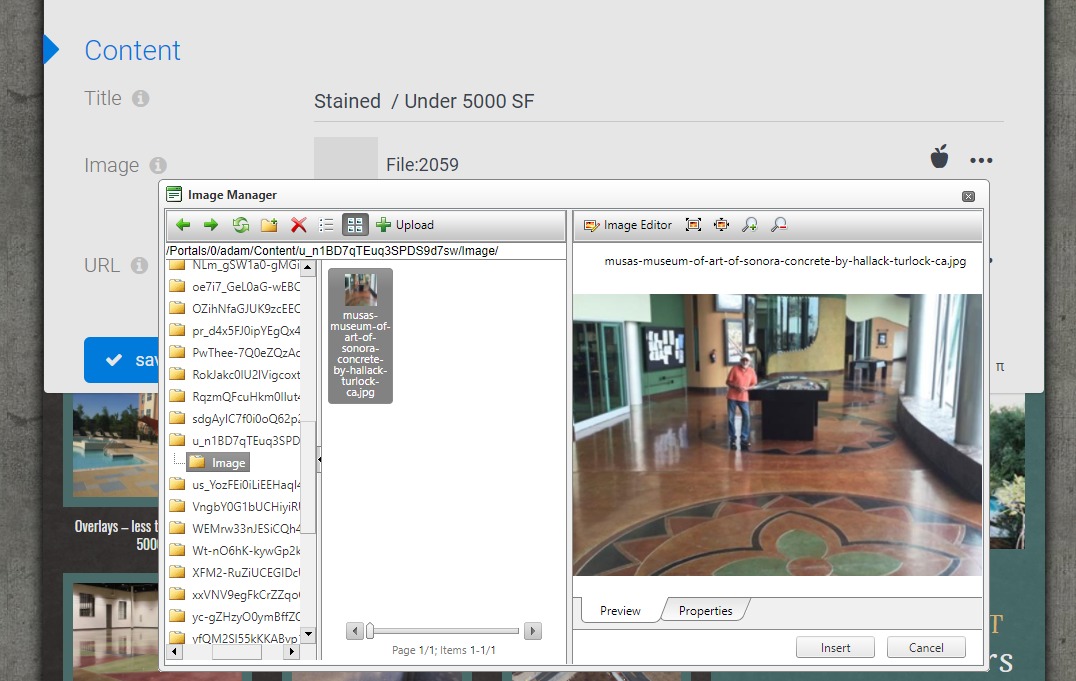Insert the selected image
The height and width of the screenshot is (681, 1076).
click(x=835, y=647)
